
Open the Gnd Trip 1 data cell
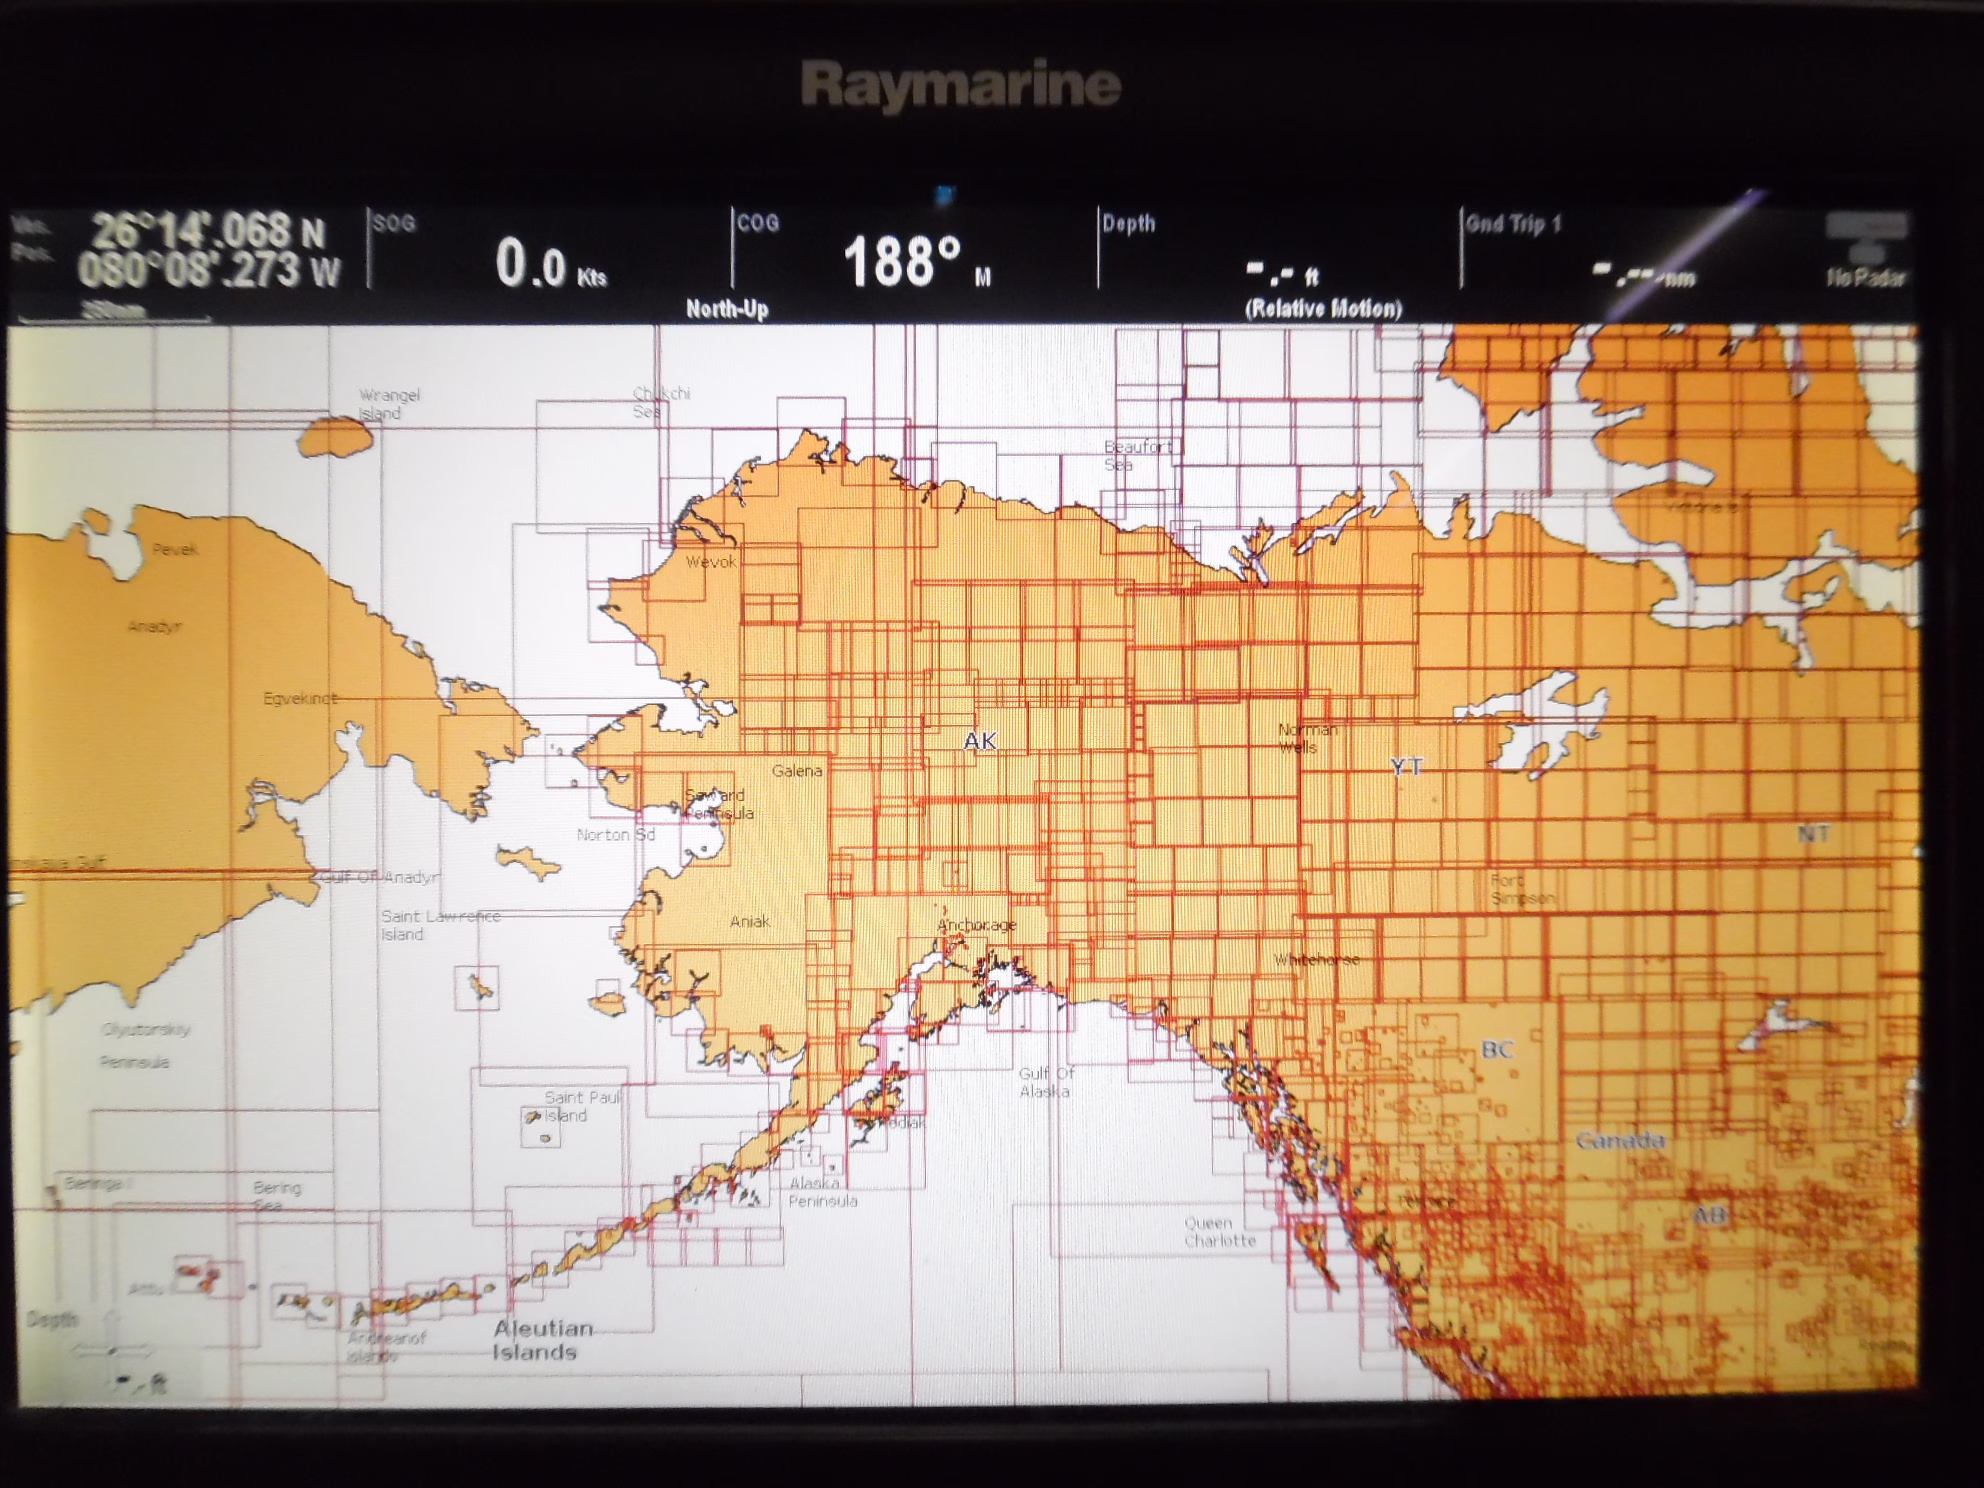[1640, 254]
